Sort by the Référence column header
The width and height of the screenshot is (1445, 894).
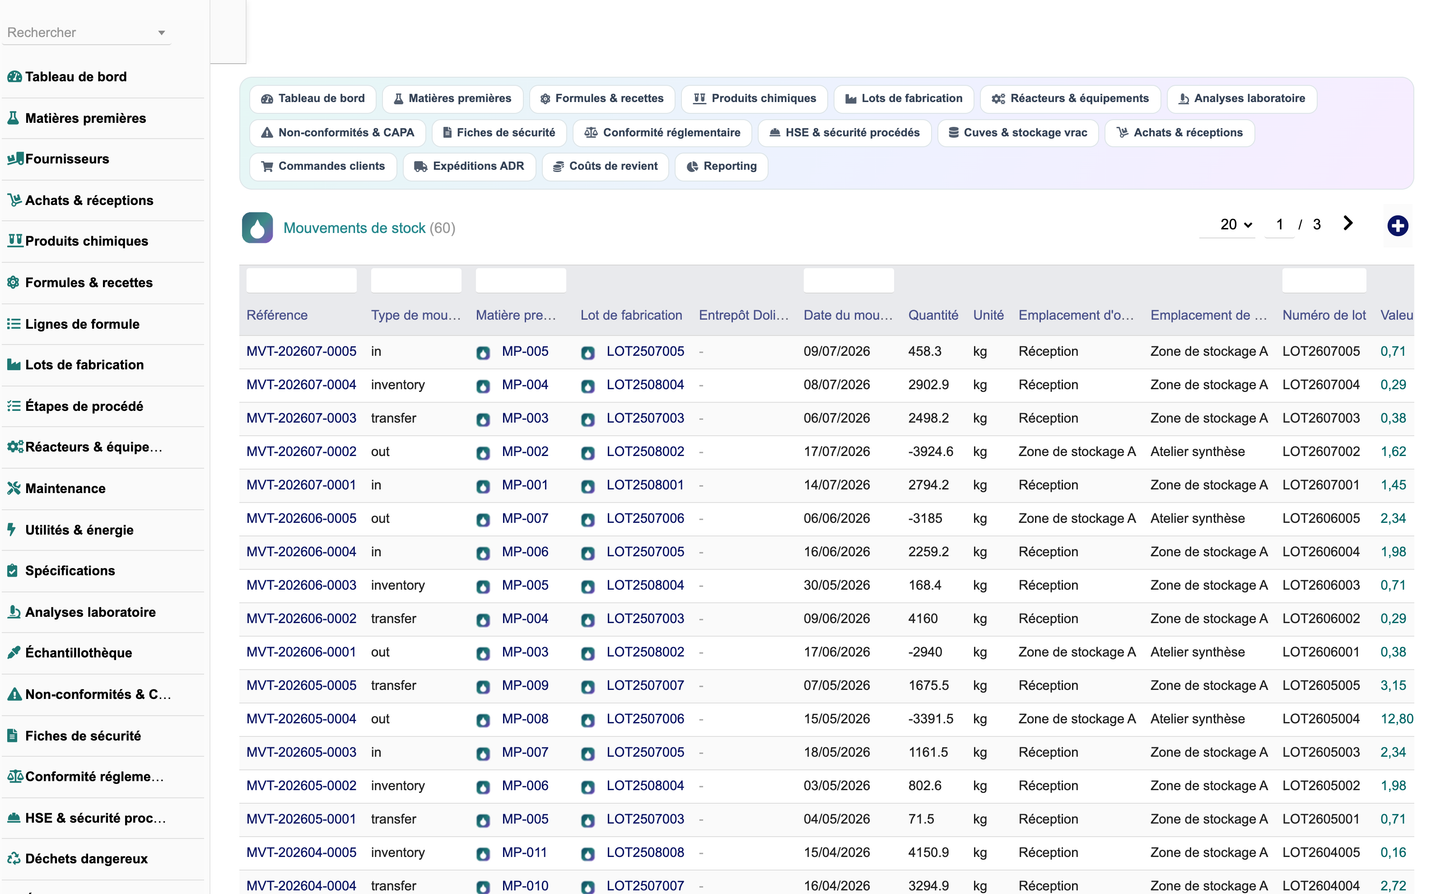(277, 315)
